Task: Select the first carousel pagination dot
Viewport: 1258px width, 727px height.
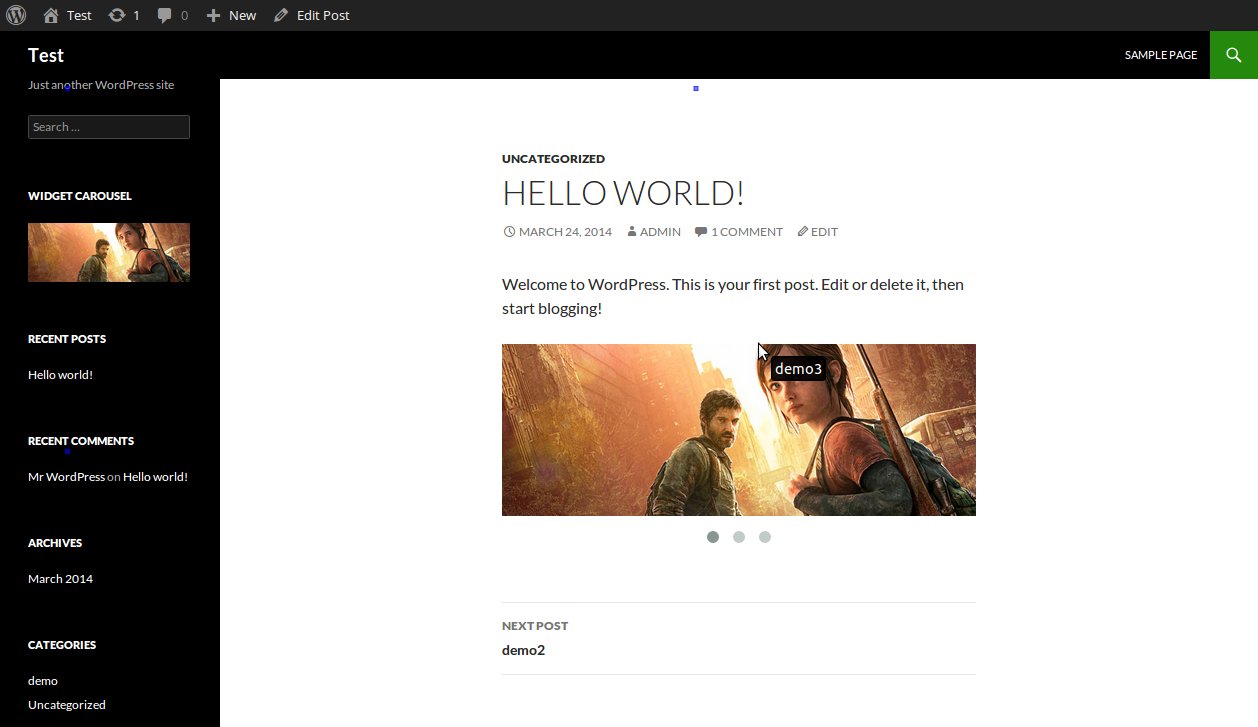Action: click(x=713, y=537)
